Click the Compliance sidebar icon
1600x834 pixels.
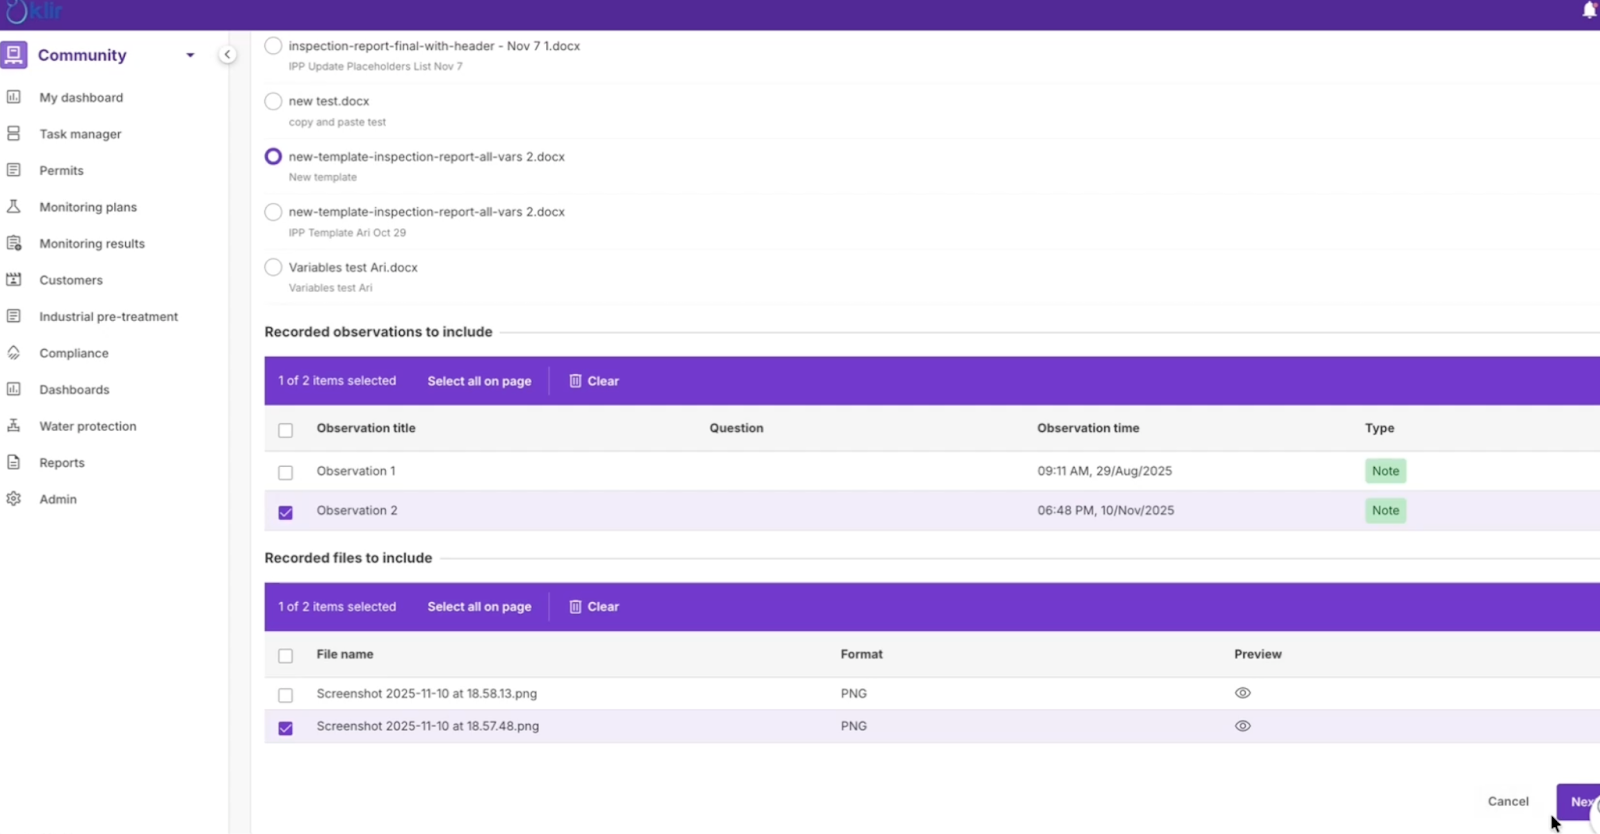point(14,353)
